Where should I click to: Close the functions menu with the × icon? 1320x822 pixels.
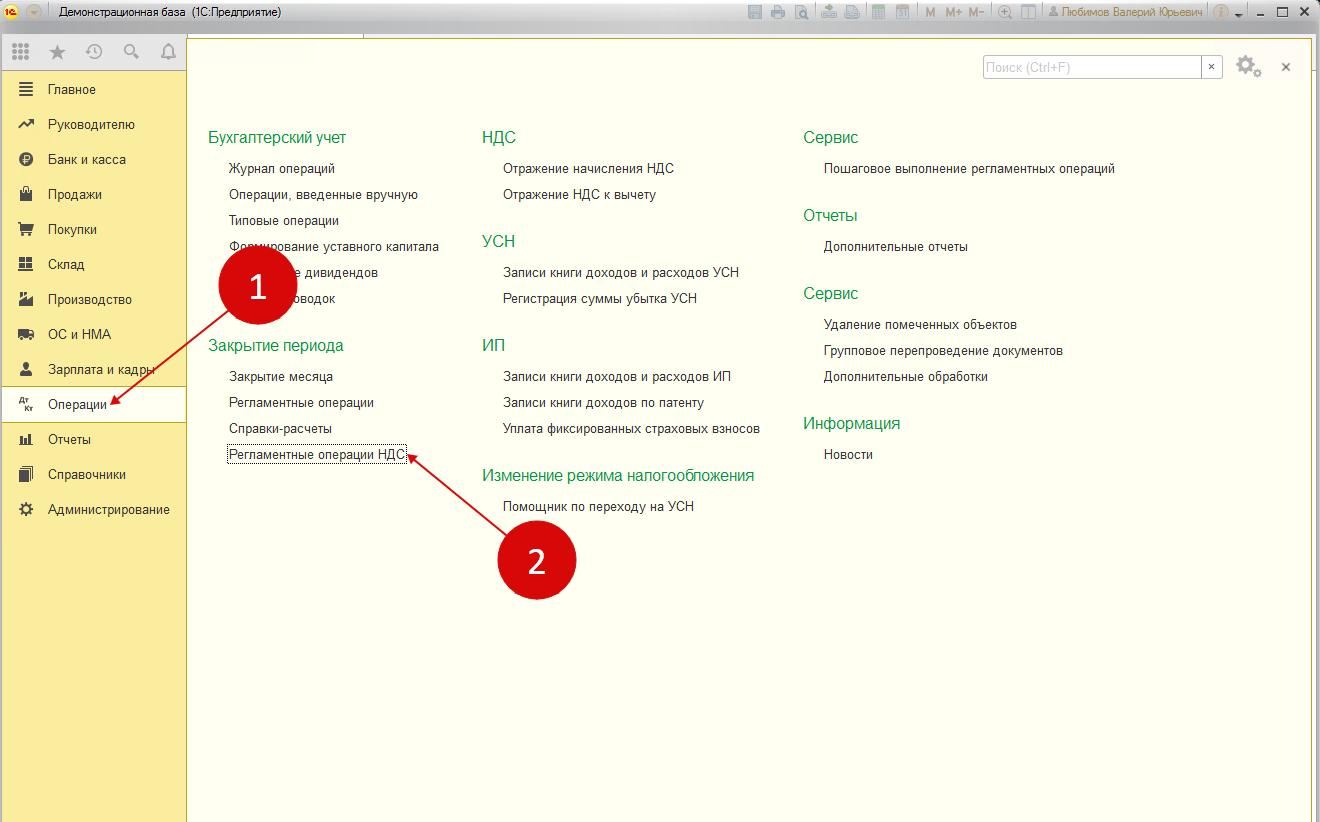(1286, 67)
